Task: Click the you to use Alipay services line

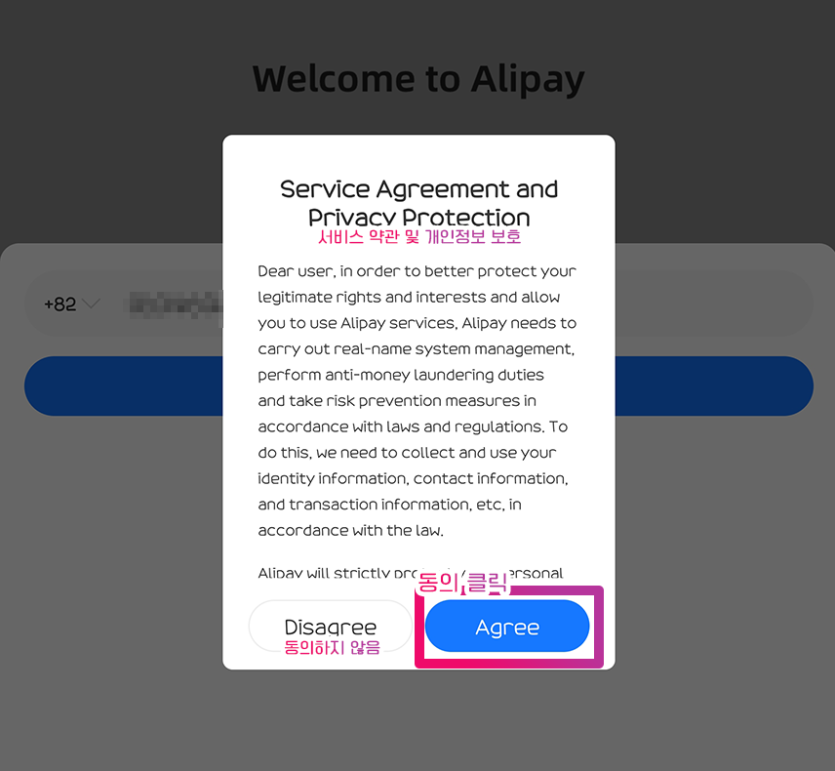Action: click(x=417, y=323)
